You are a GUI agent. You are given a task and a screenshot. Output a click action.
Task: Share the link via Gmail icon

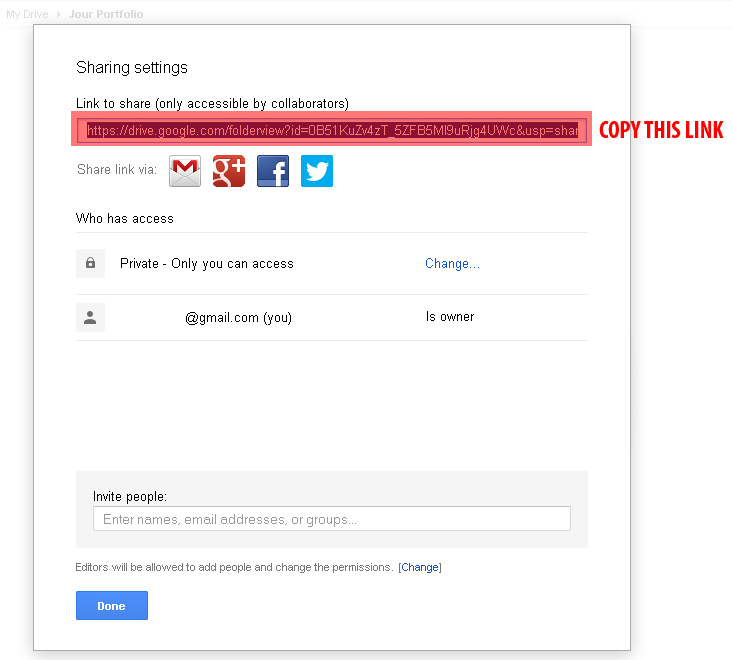(x=185, y=171)
